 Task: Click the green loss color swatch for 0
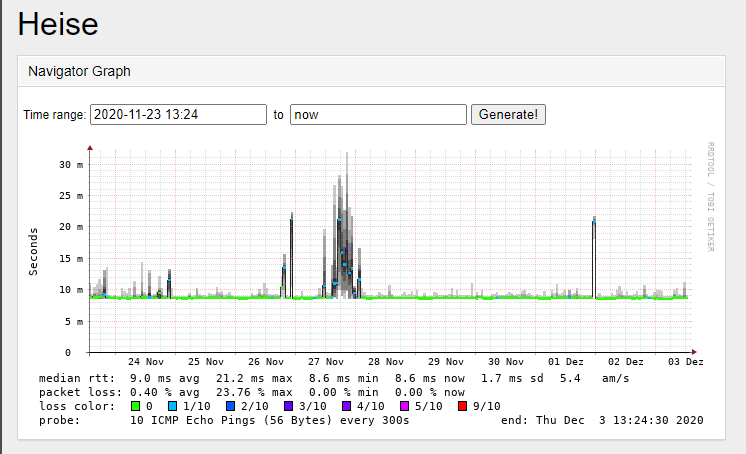[x=136, y=406]
